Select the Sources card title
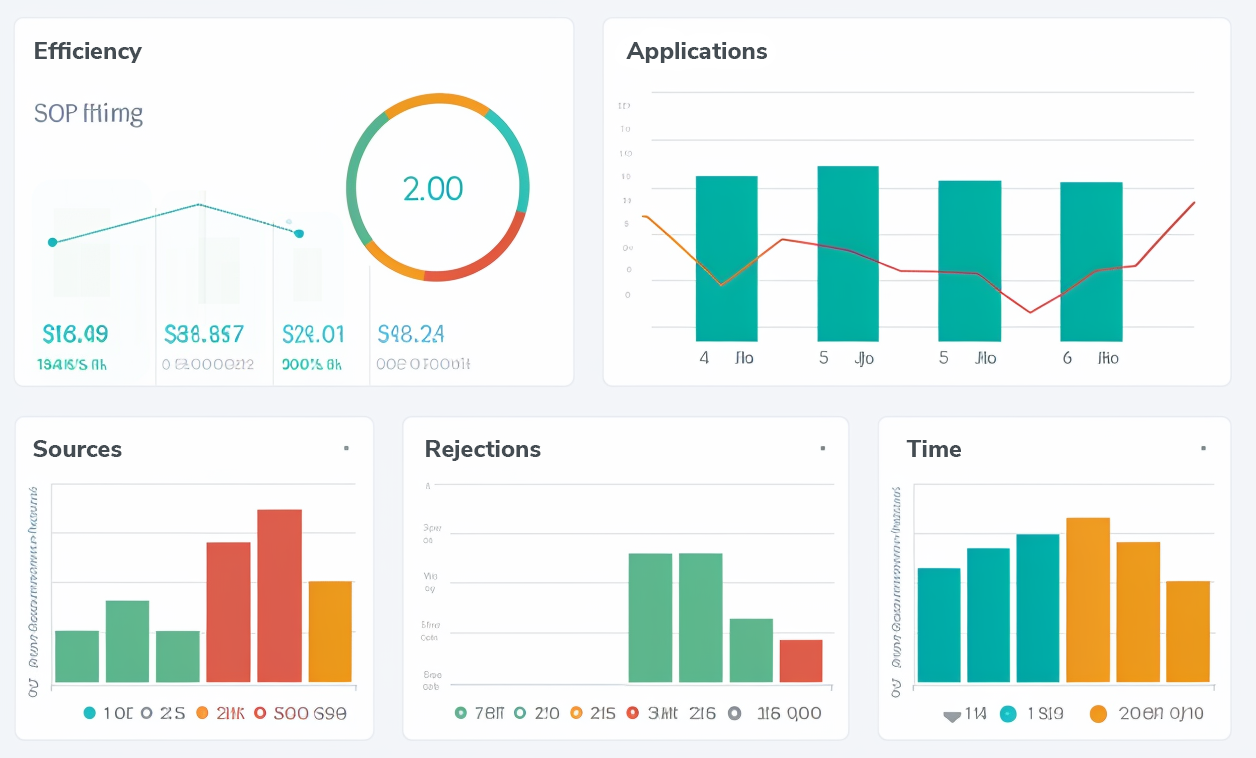 pos(77,449)
